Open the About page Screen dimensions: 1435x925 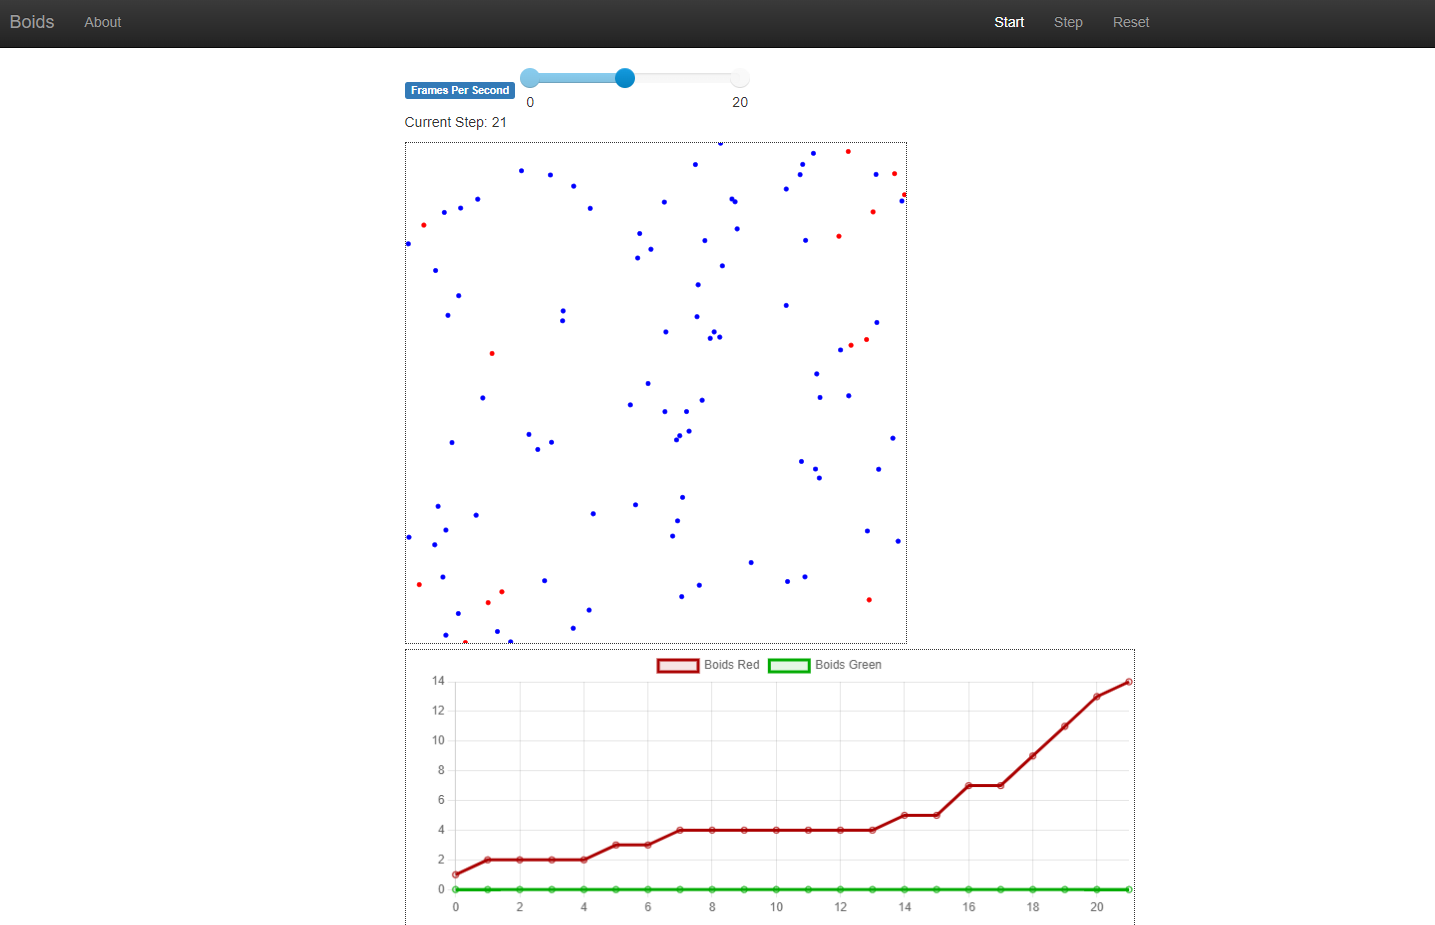(103, 22)
